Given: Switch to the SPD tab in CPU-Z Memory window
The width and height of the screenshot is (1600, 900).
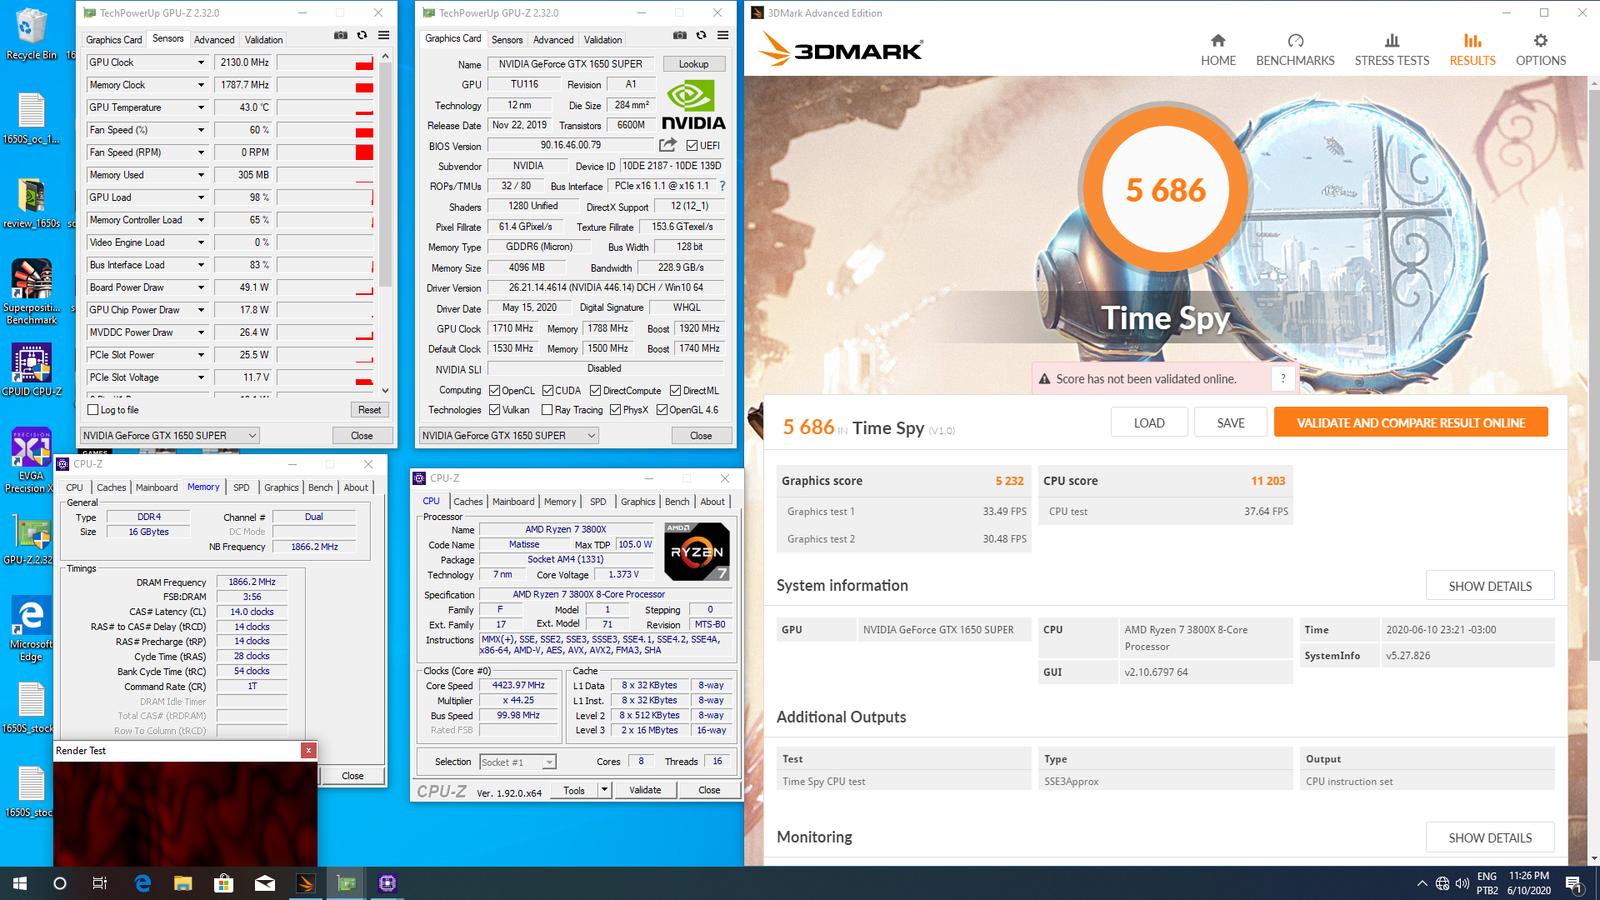Looking at the screenshot, I should pos(241,488).
